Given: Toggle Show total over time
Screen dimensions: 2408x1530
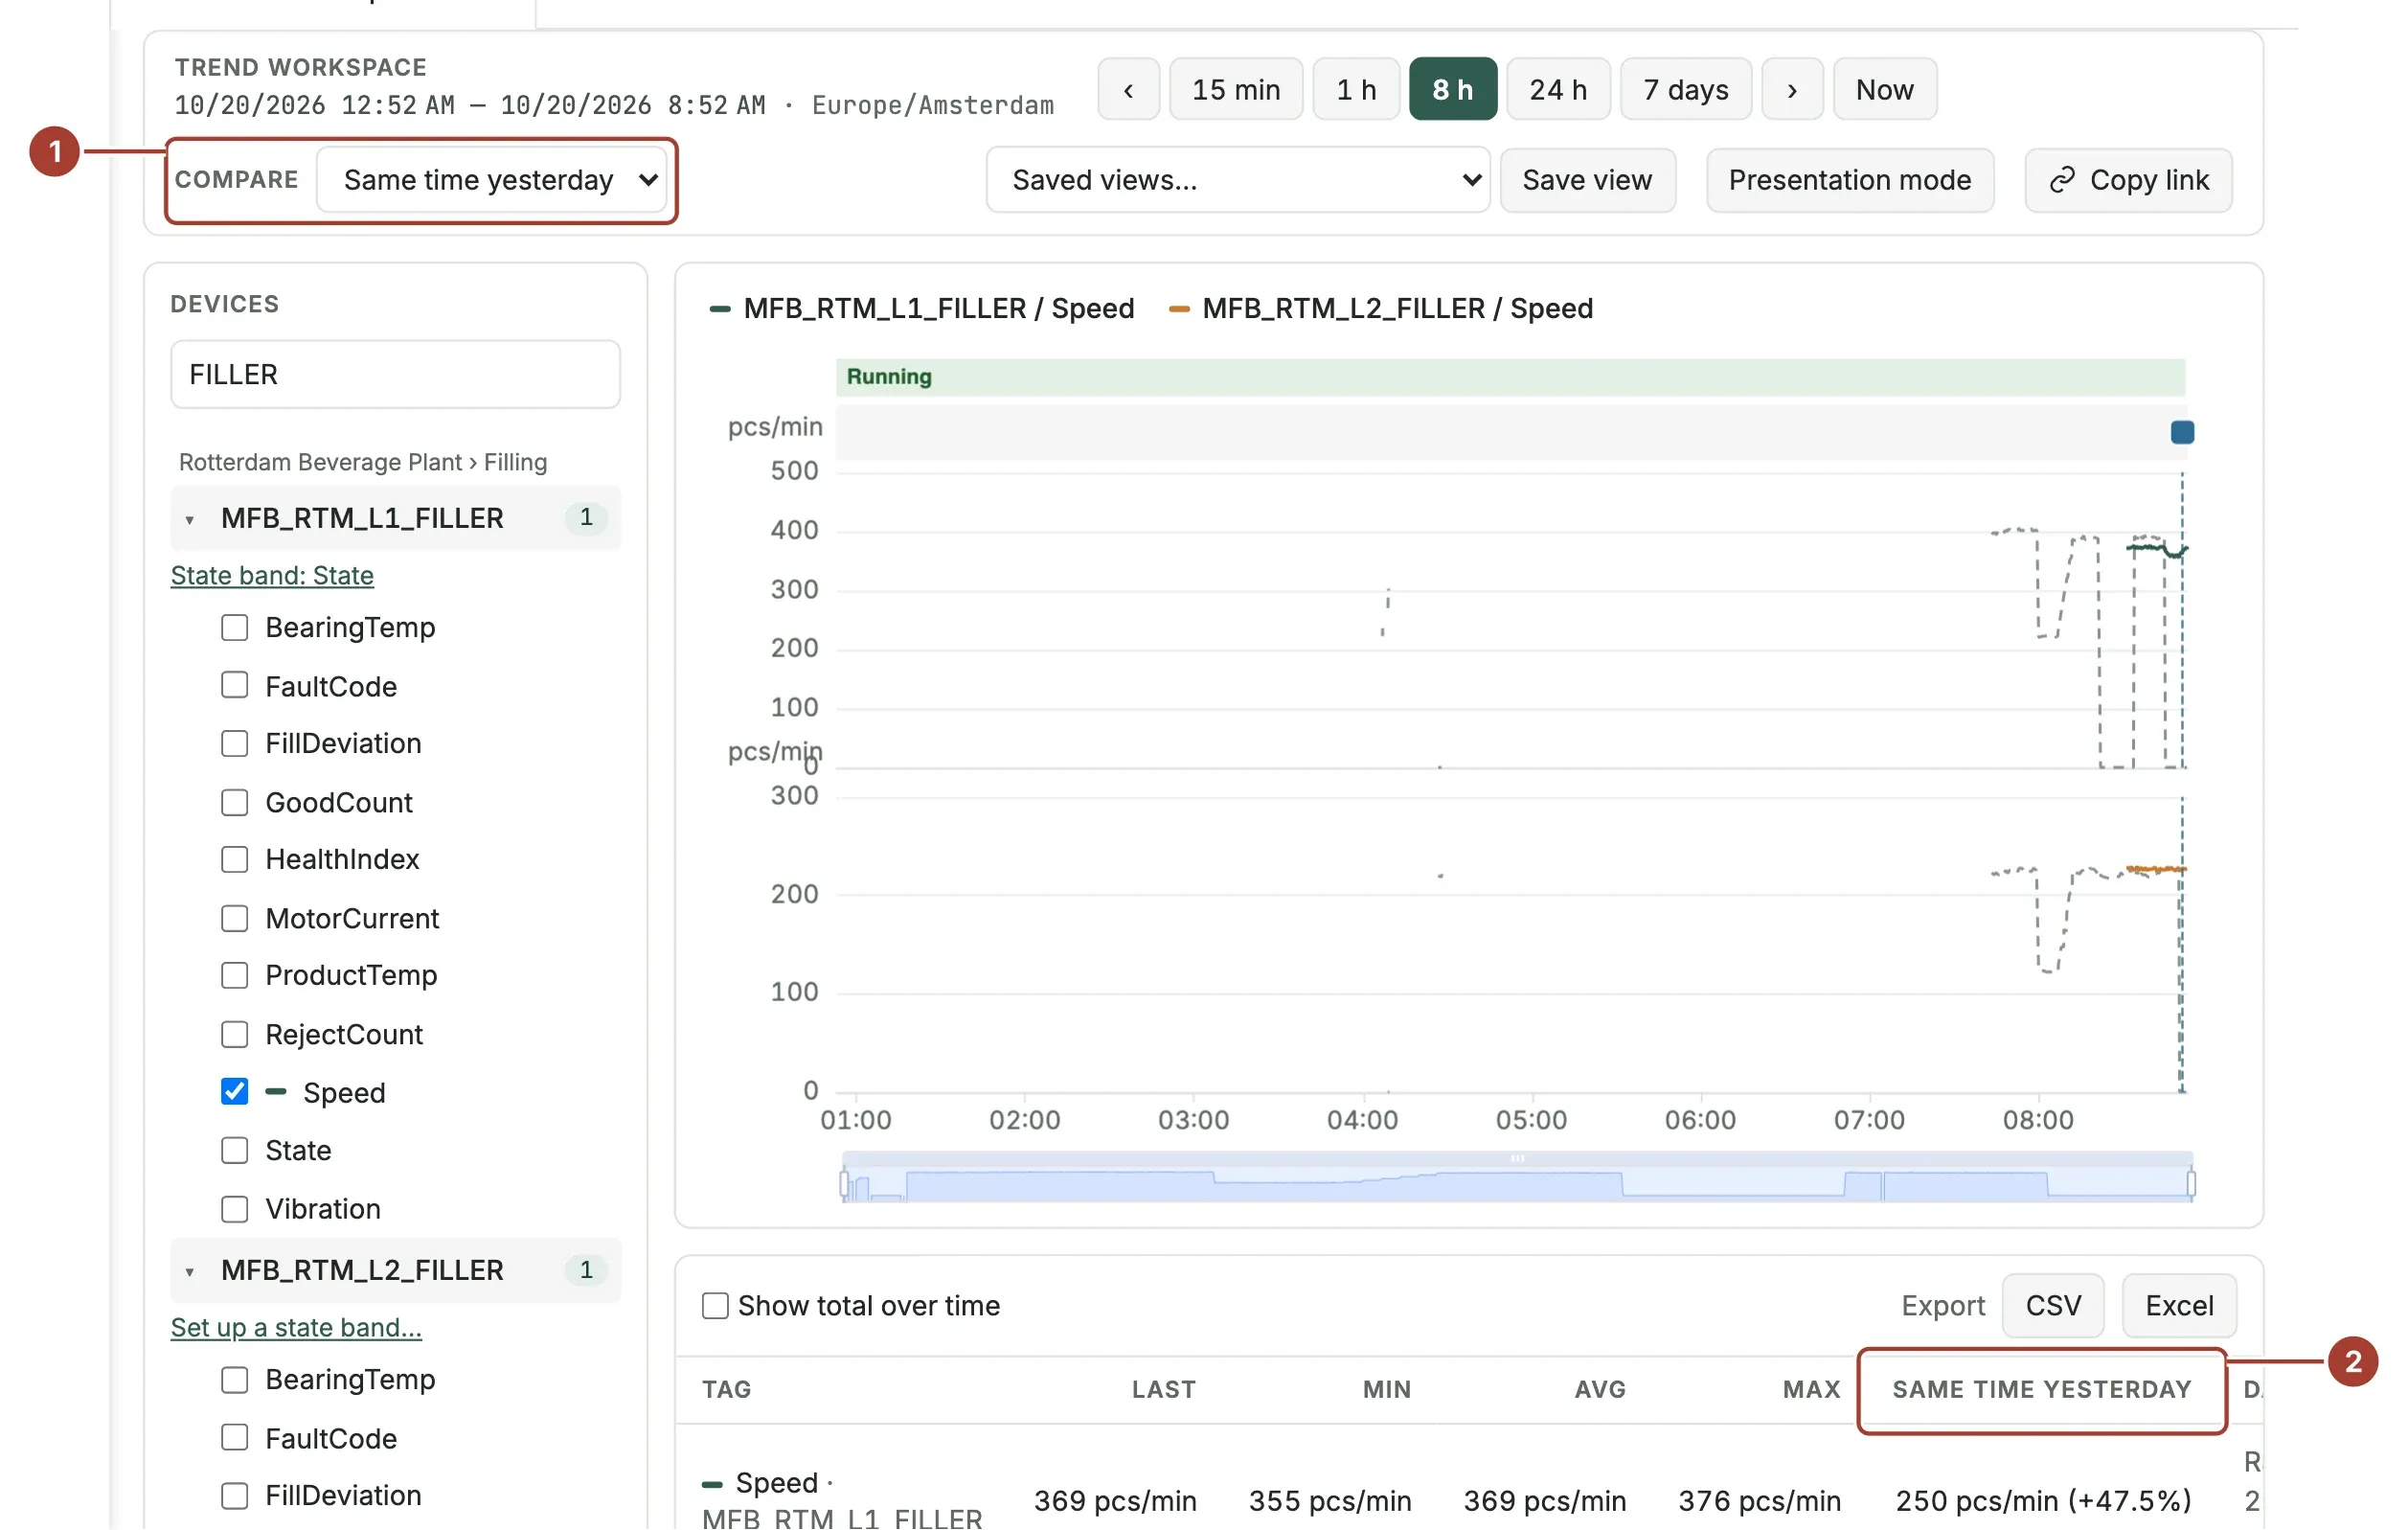Looking at the screenshot, I should (715, 1306).
